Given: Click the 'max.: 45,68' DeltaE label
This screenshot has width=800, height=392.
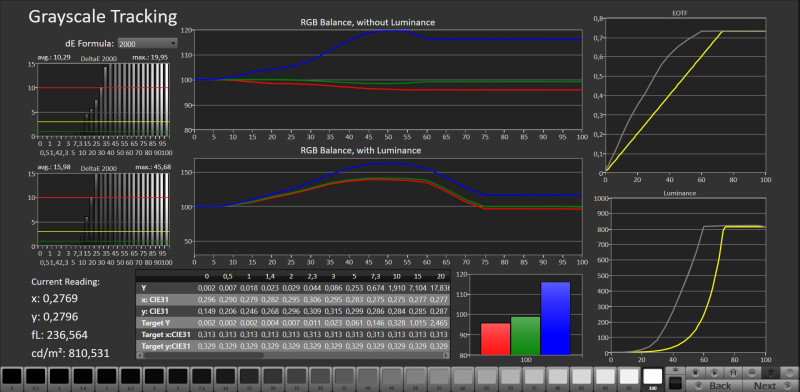Looking at the screenshot, I should 152,167.
